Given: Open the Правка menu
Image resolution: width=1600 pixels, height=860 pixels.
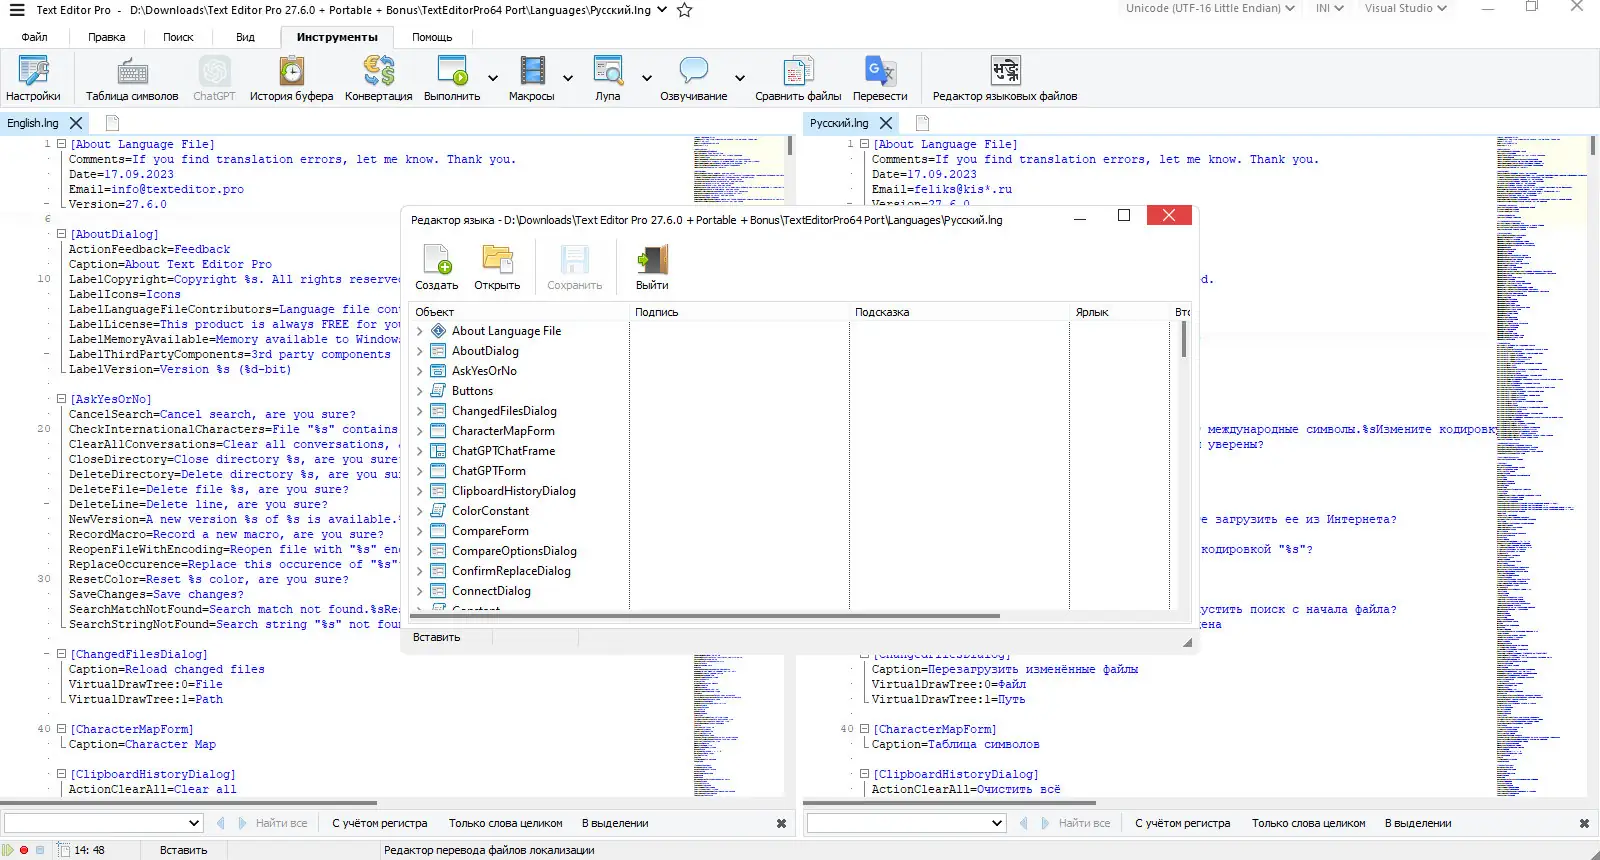Looking at the screenshot, I should click(106, 37).
